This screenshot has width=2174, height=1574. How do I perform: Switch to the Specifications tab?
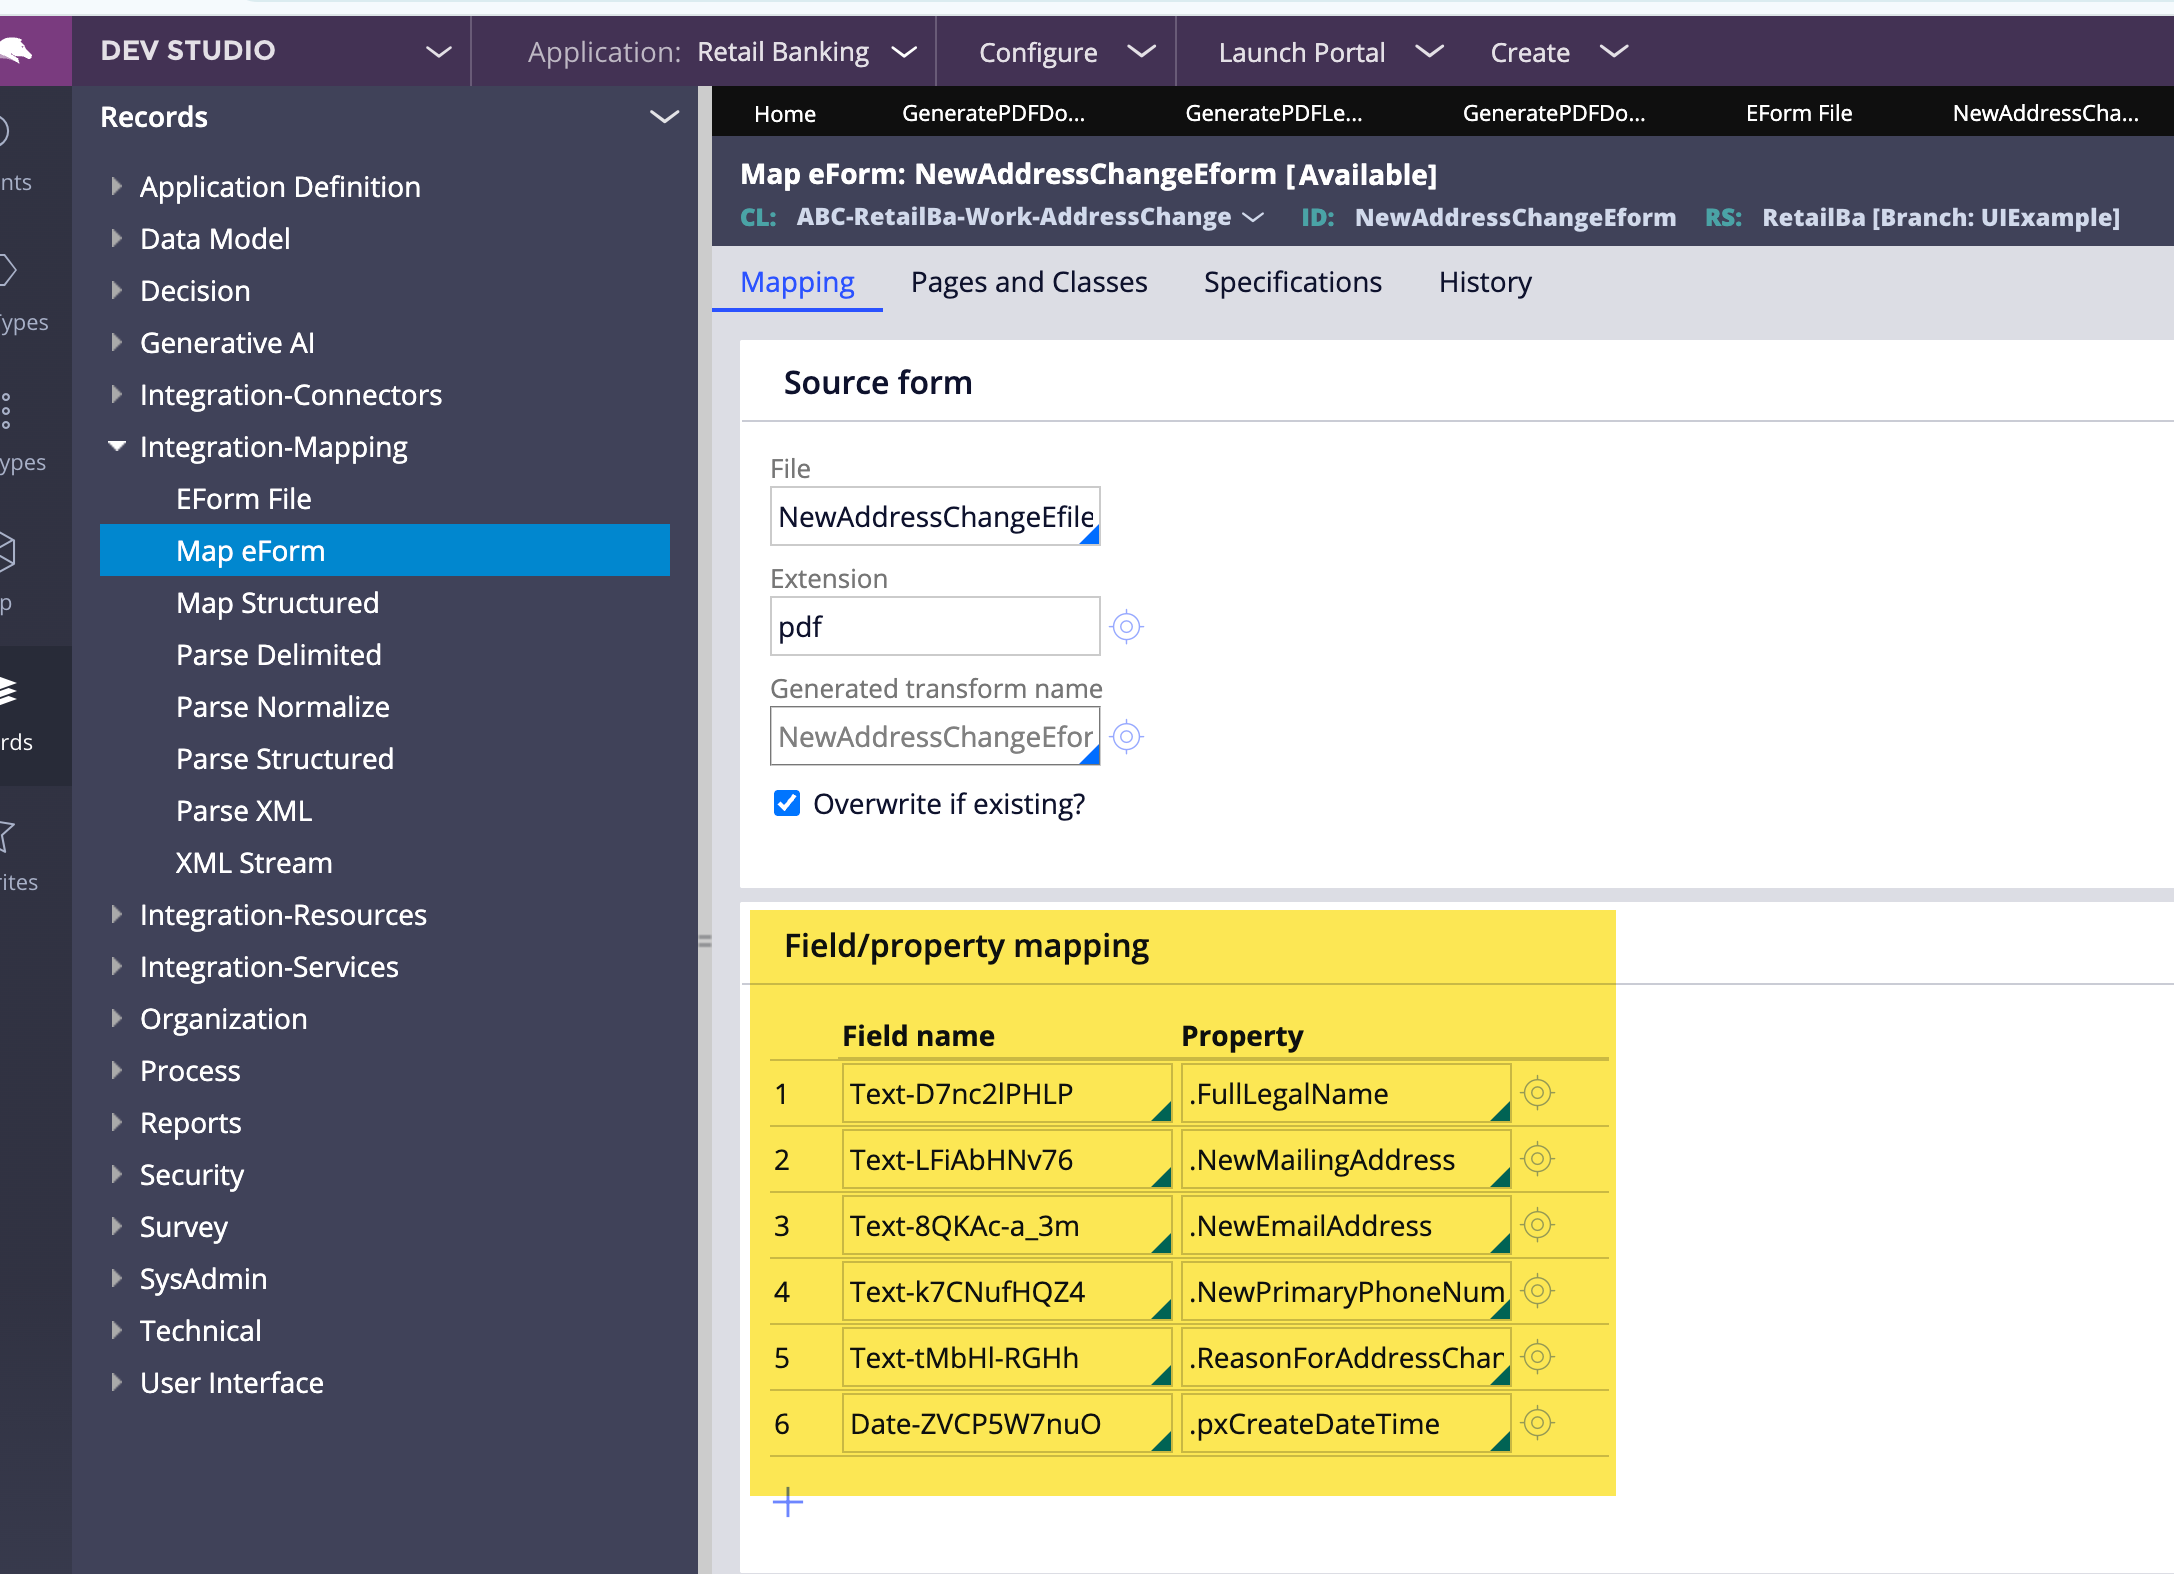[1293, 282]
